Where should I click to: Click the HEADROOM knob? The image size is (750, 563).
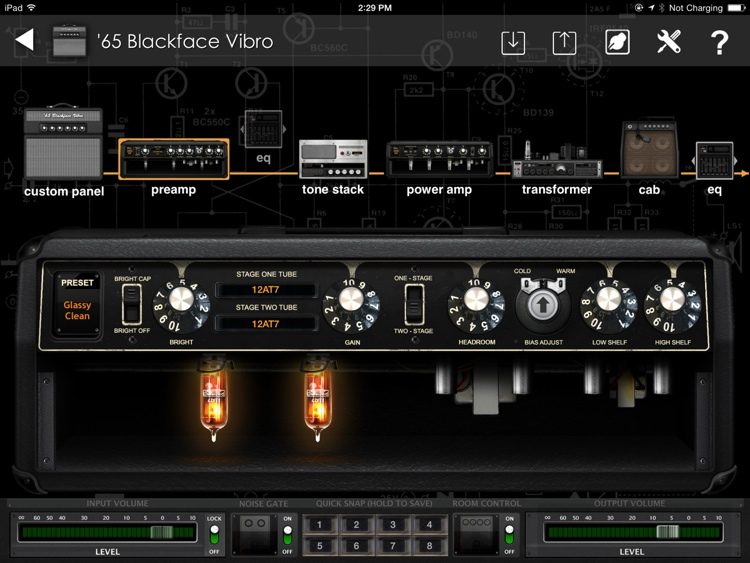tap(476, 306)
